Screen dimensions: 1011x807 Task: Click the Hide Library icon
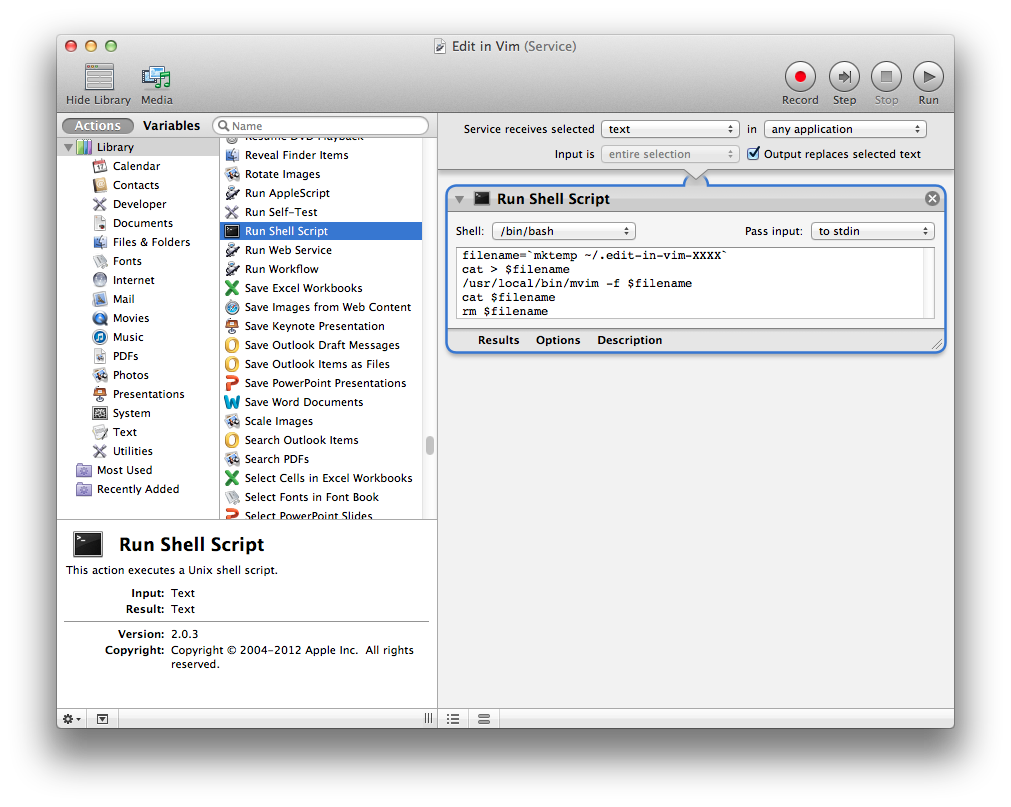98,77
